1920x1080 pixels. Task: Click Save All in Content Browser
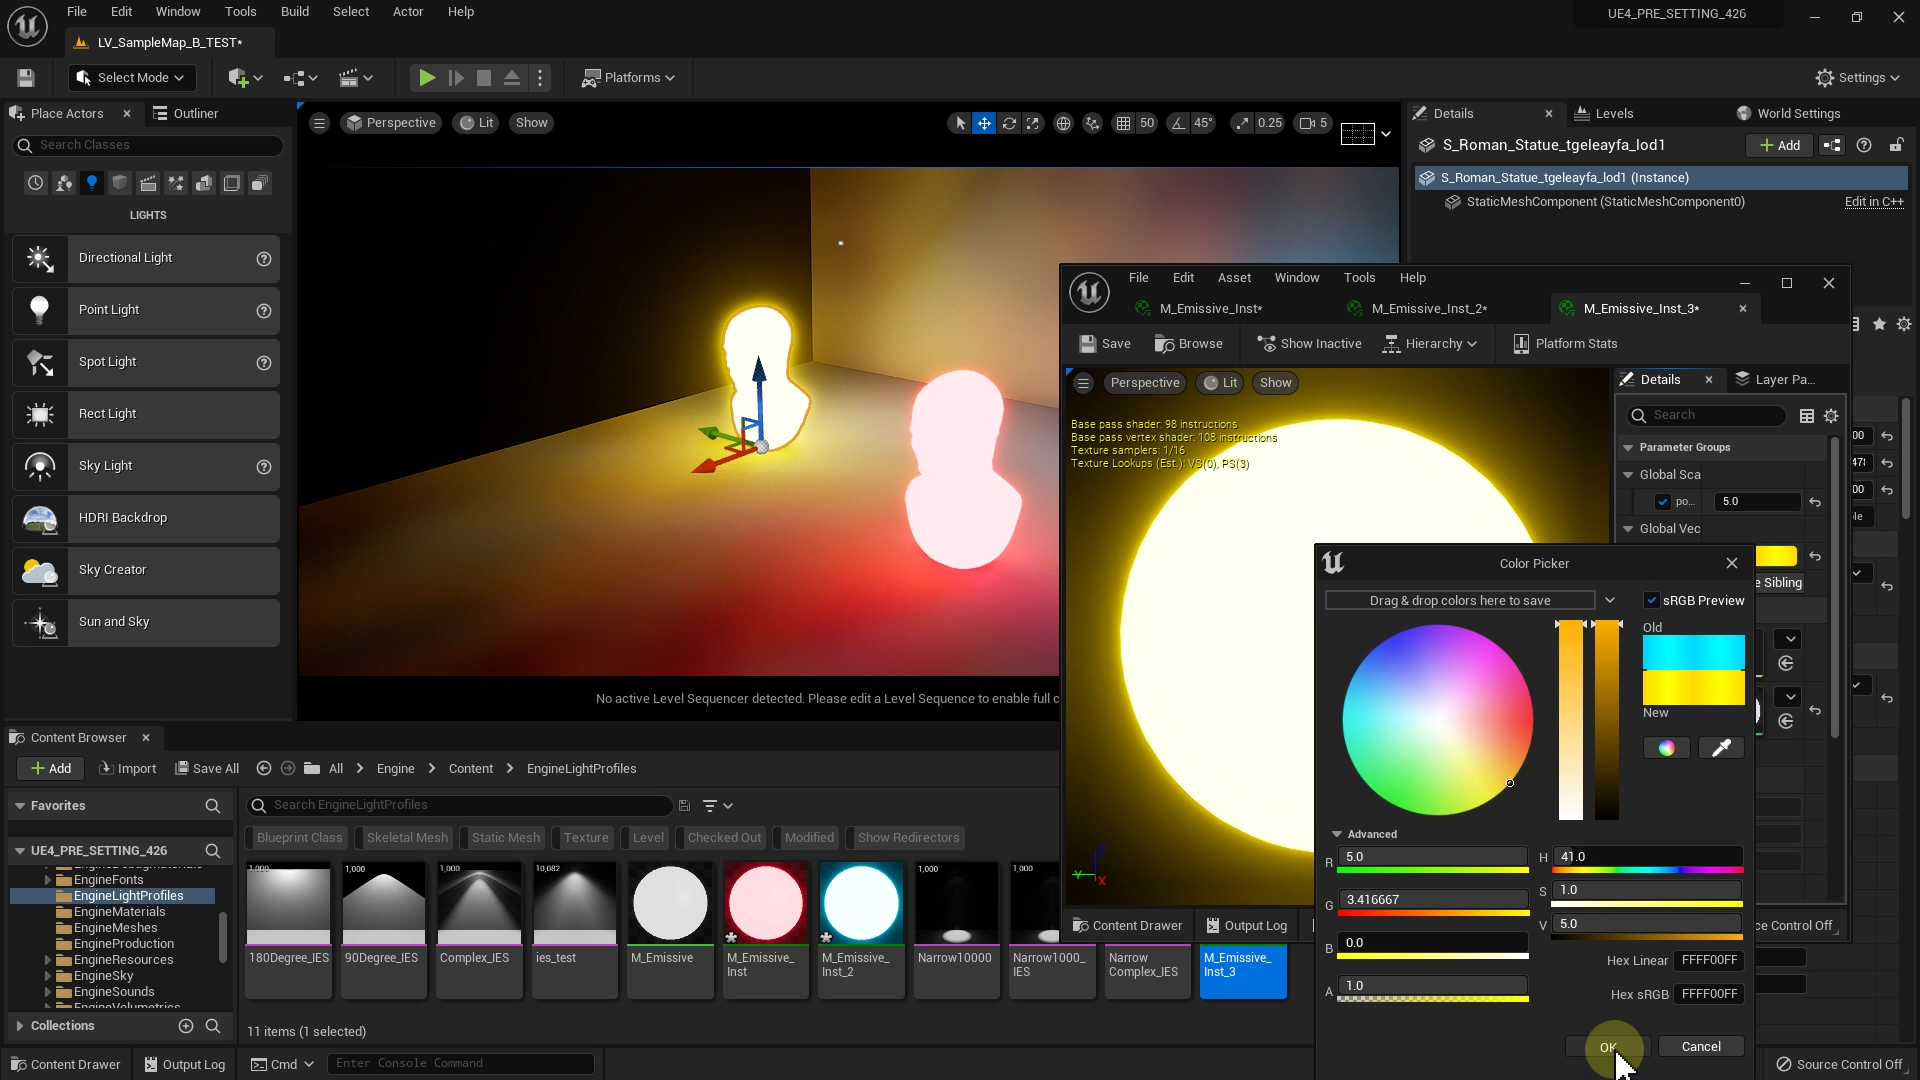(x=207, y=768)
